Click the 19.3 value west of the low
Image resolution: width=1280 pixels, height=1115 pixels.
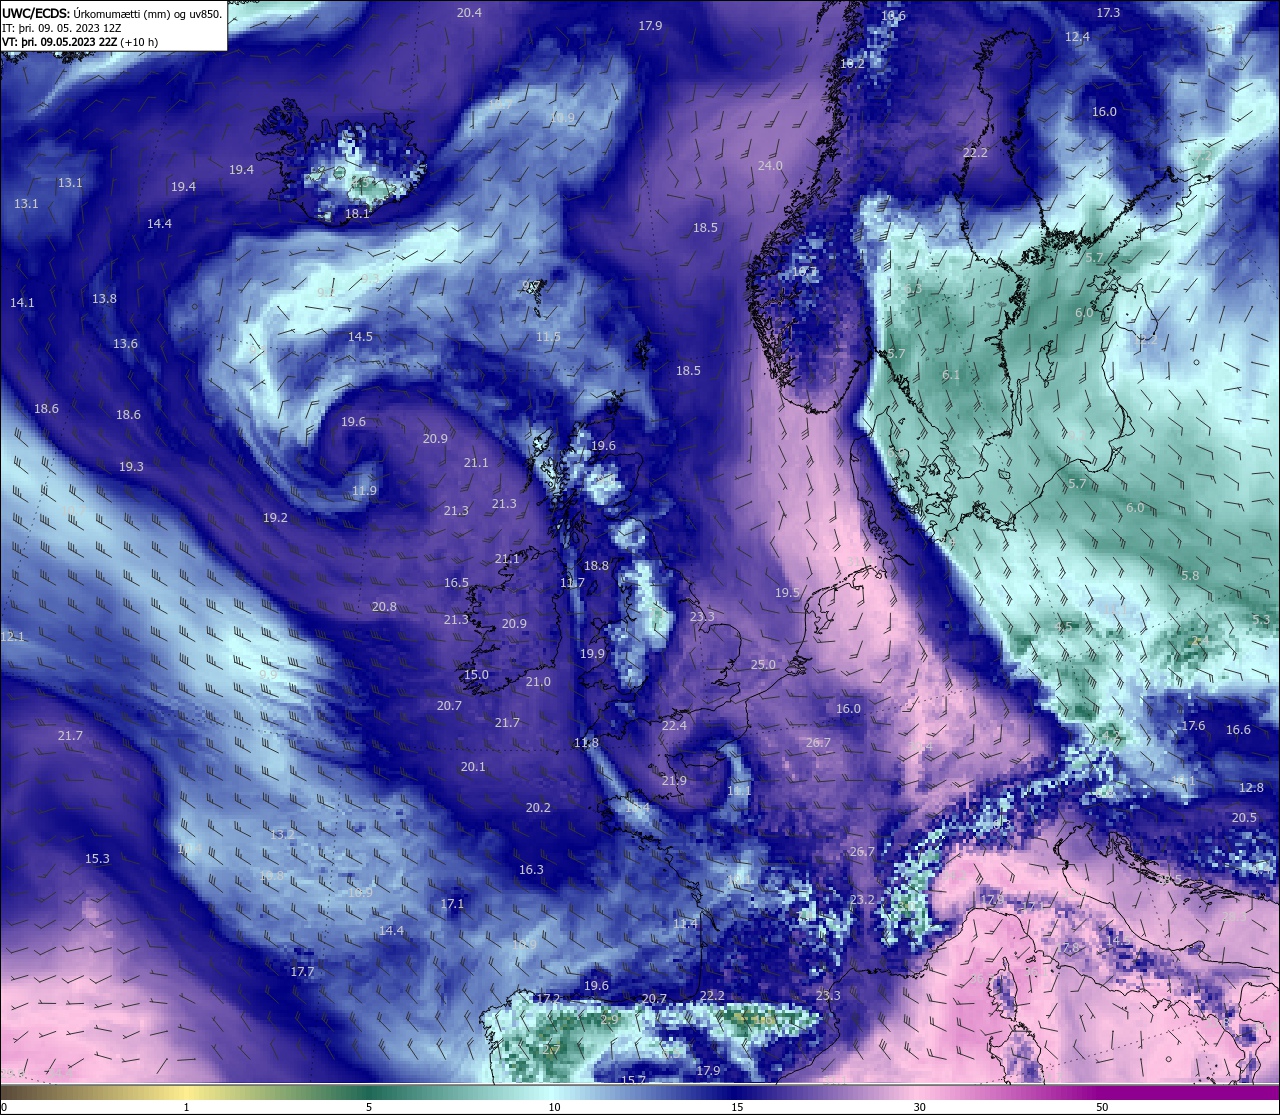coord(131,467)
